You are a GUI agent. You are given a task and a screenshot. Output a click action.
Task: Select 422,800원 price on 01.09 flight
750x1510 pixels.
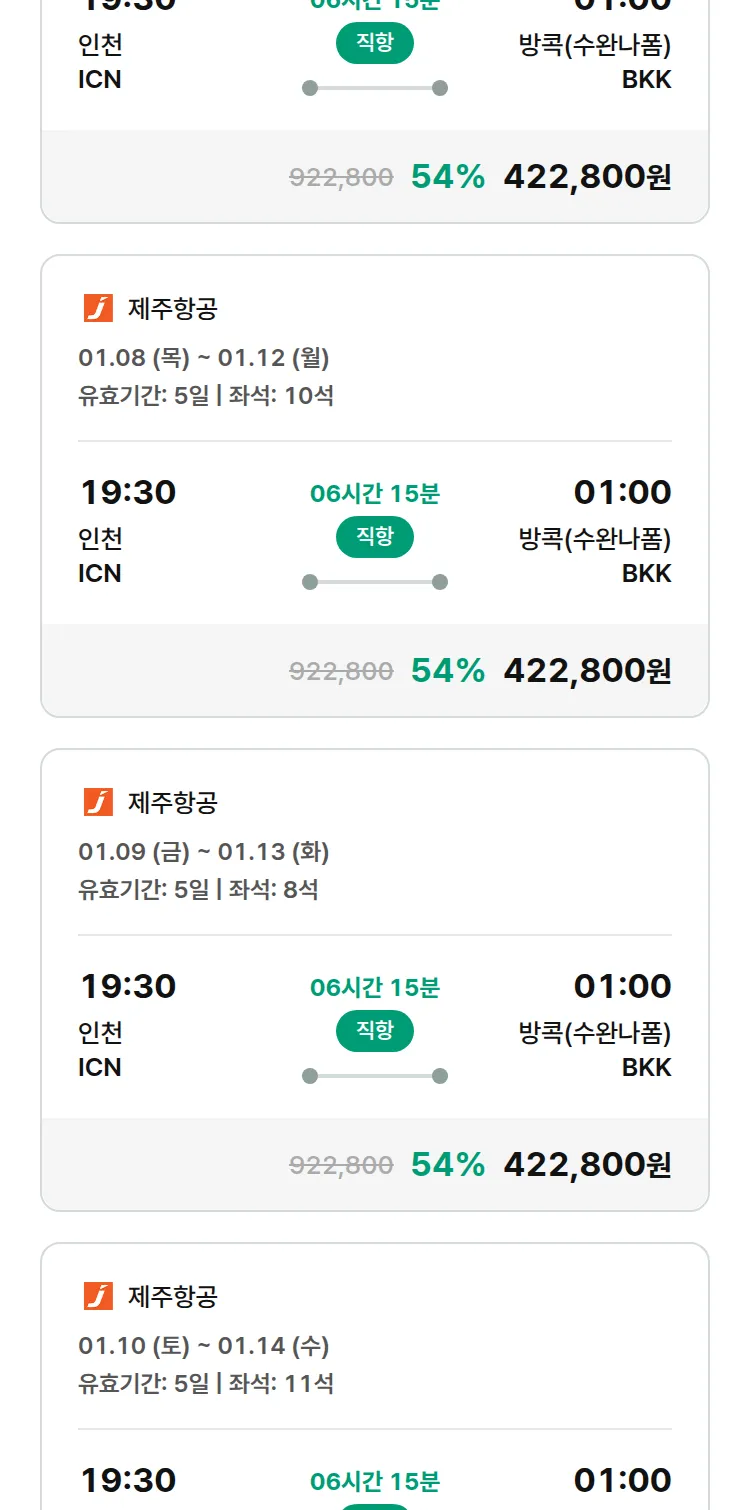(x=587, y=1164)
